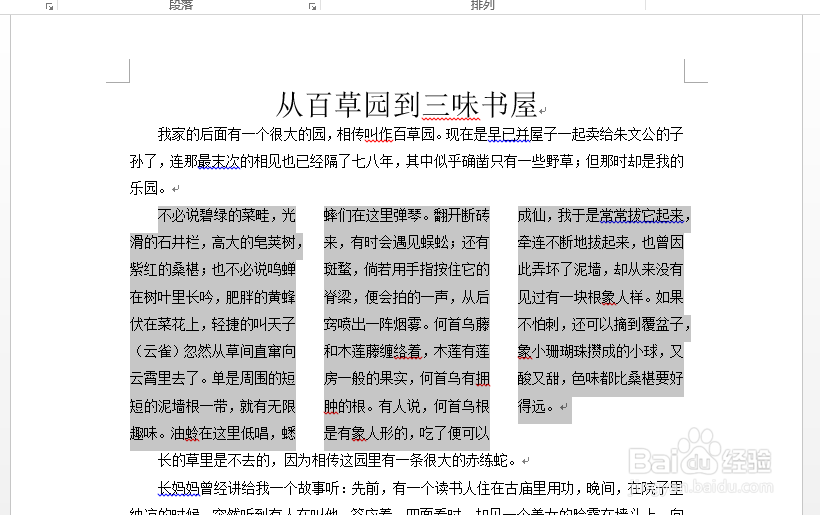Click the line starting 我家的后面有一个很大的园

tap(420, 134)
